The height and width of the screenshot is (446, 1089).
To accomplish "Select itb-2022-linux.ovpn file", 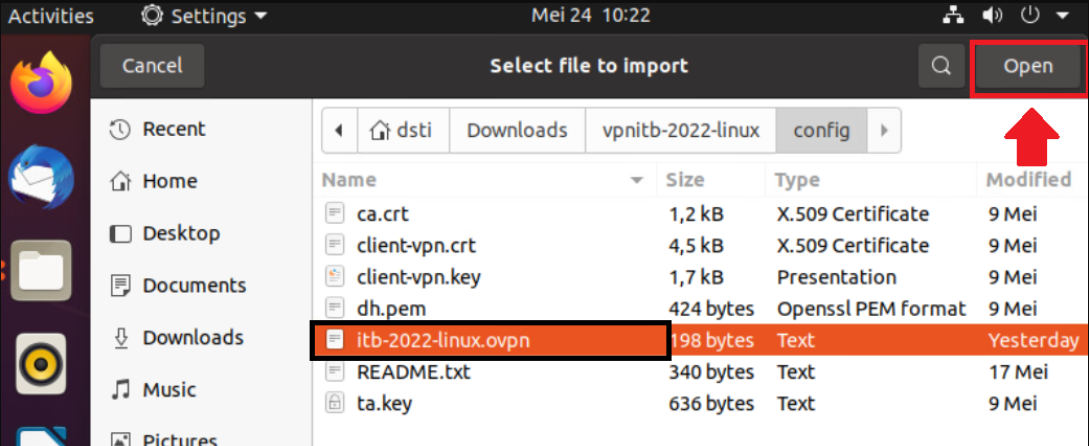I will 443,341.
